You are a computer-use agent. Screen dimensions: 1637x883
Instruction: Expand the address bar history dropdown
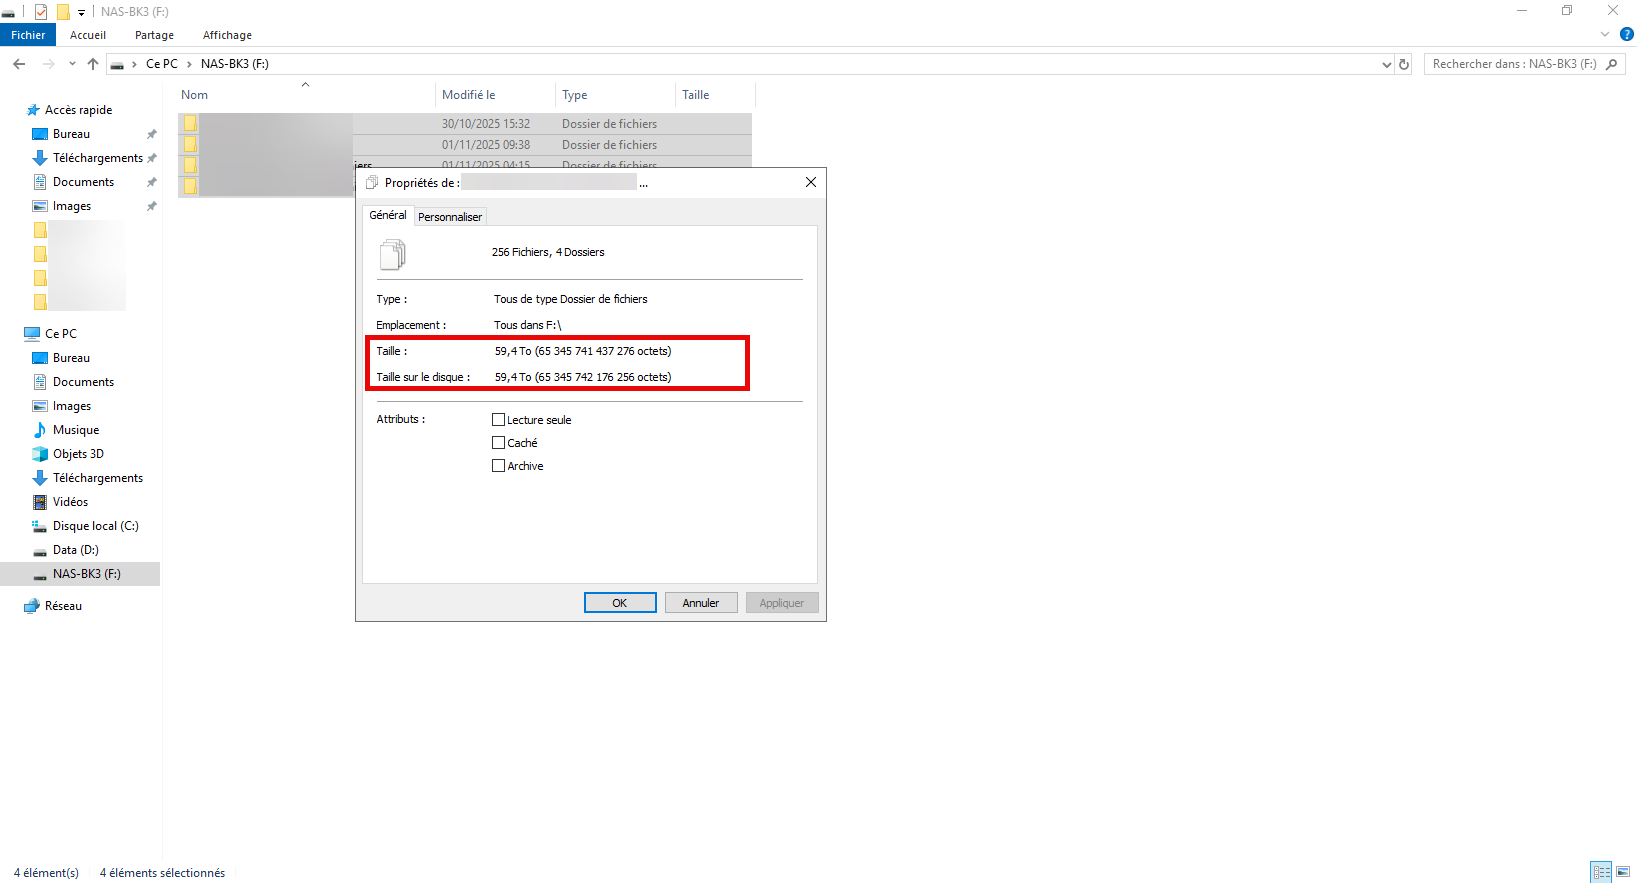[x=1386, y=64]
